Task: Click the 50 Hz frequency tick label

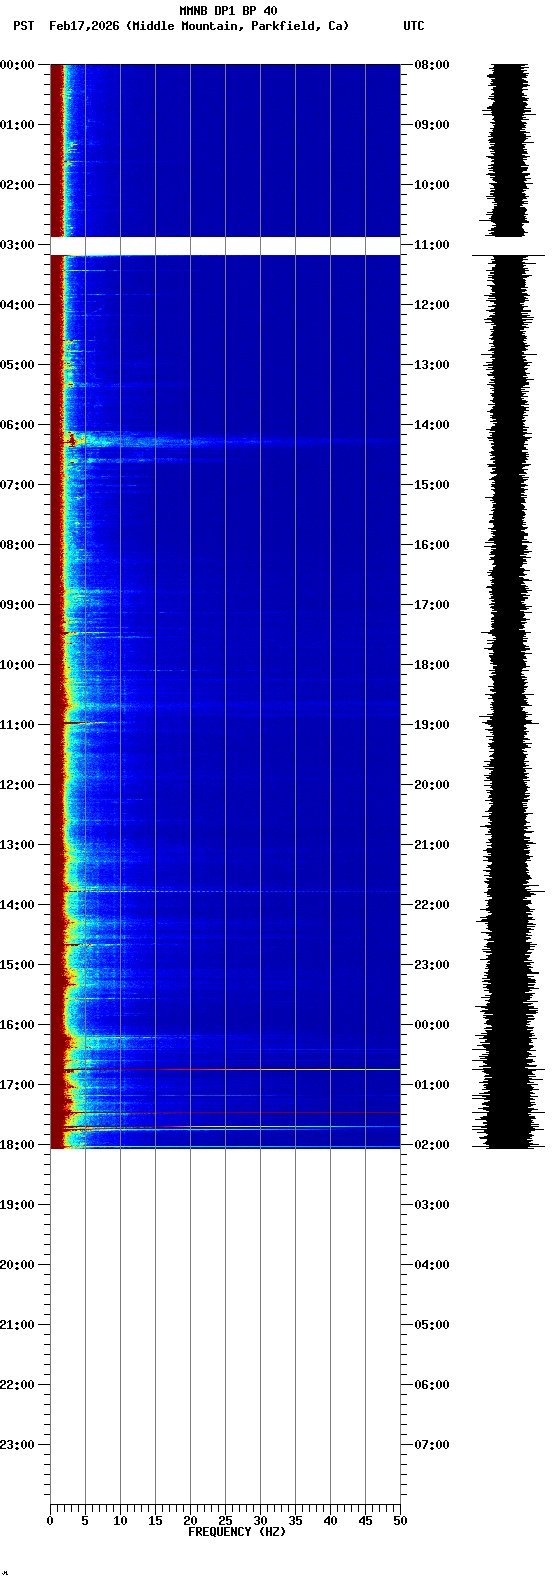Action: pyautogui.click(x=400, y=1521)
